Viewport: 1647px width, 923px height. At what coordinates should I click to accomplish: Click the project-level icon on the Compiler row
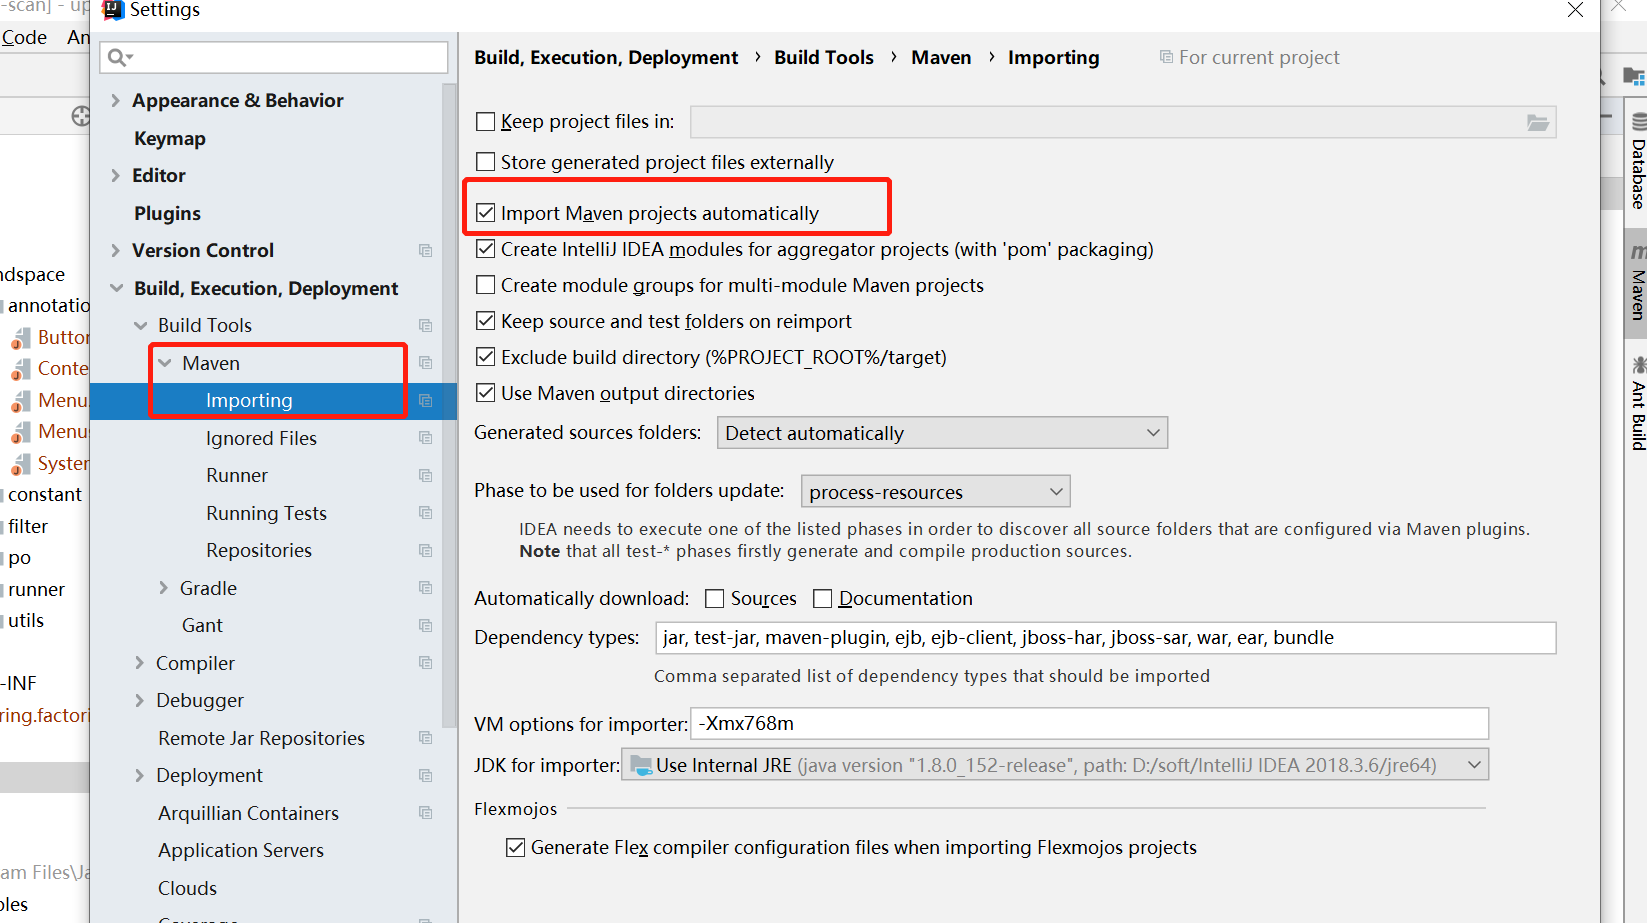point(425,663)
